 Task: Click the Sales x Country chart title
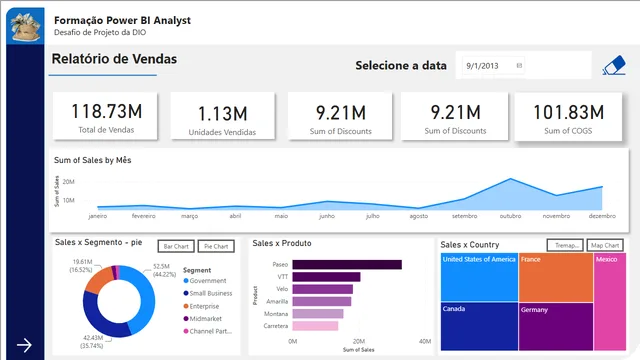470,245
